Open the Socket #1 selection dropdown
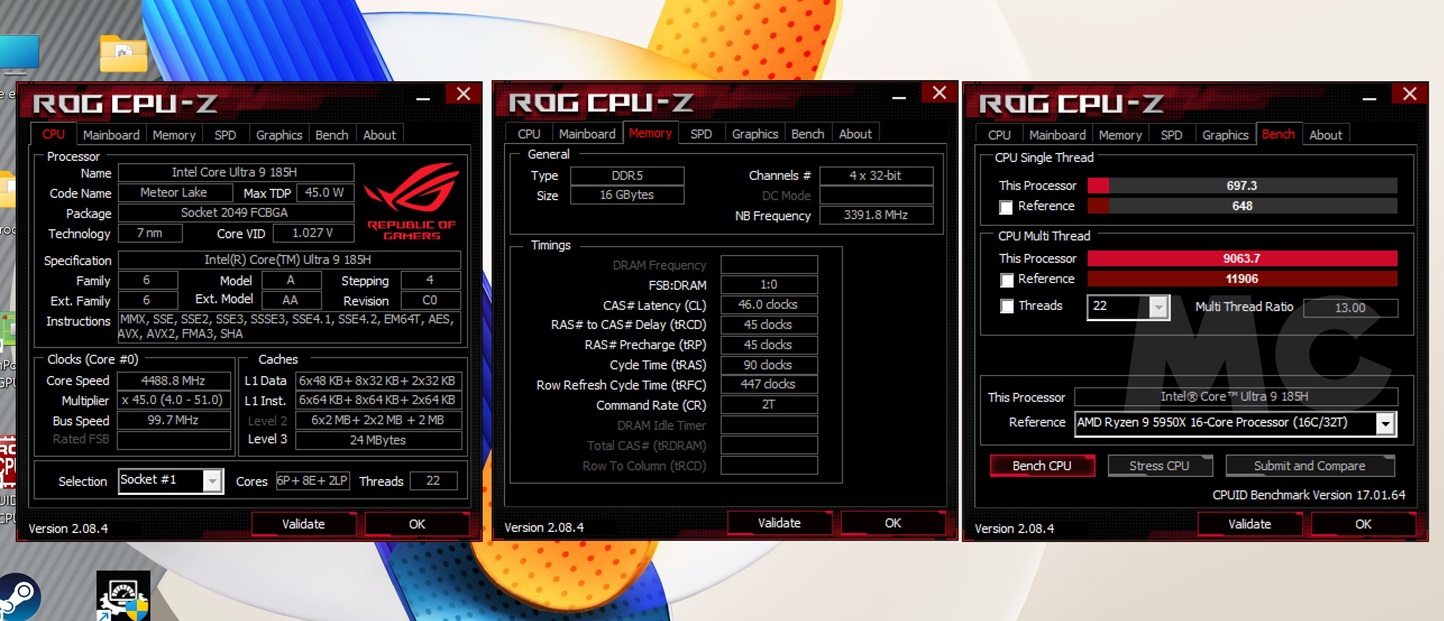Viewport: 1444px width, 621px height. coord(212,481)
